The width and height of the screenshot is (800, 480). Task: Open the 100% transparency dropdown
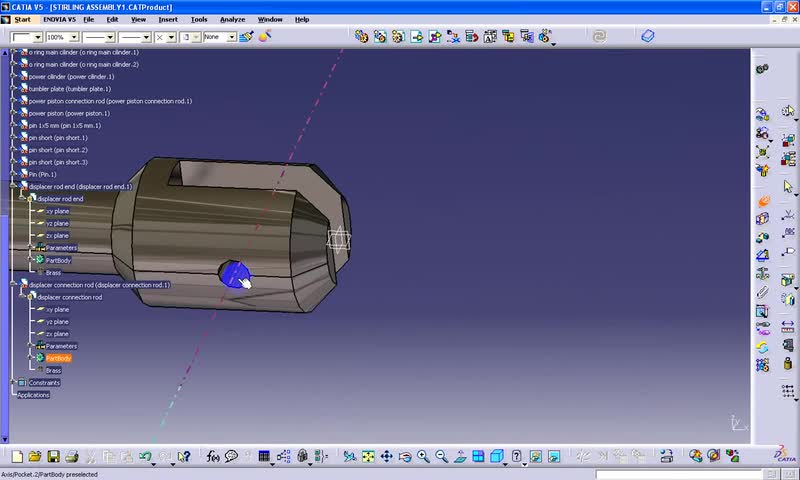tap(73, 37)
